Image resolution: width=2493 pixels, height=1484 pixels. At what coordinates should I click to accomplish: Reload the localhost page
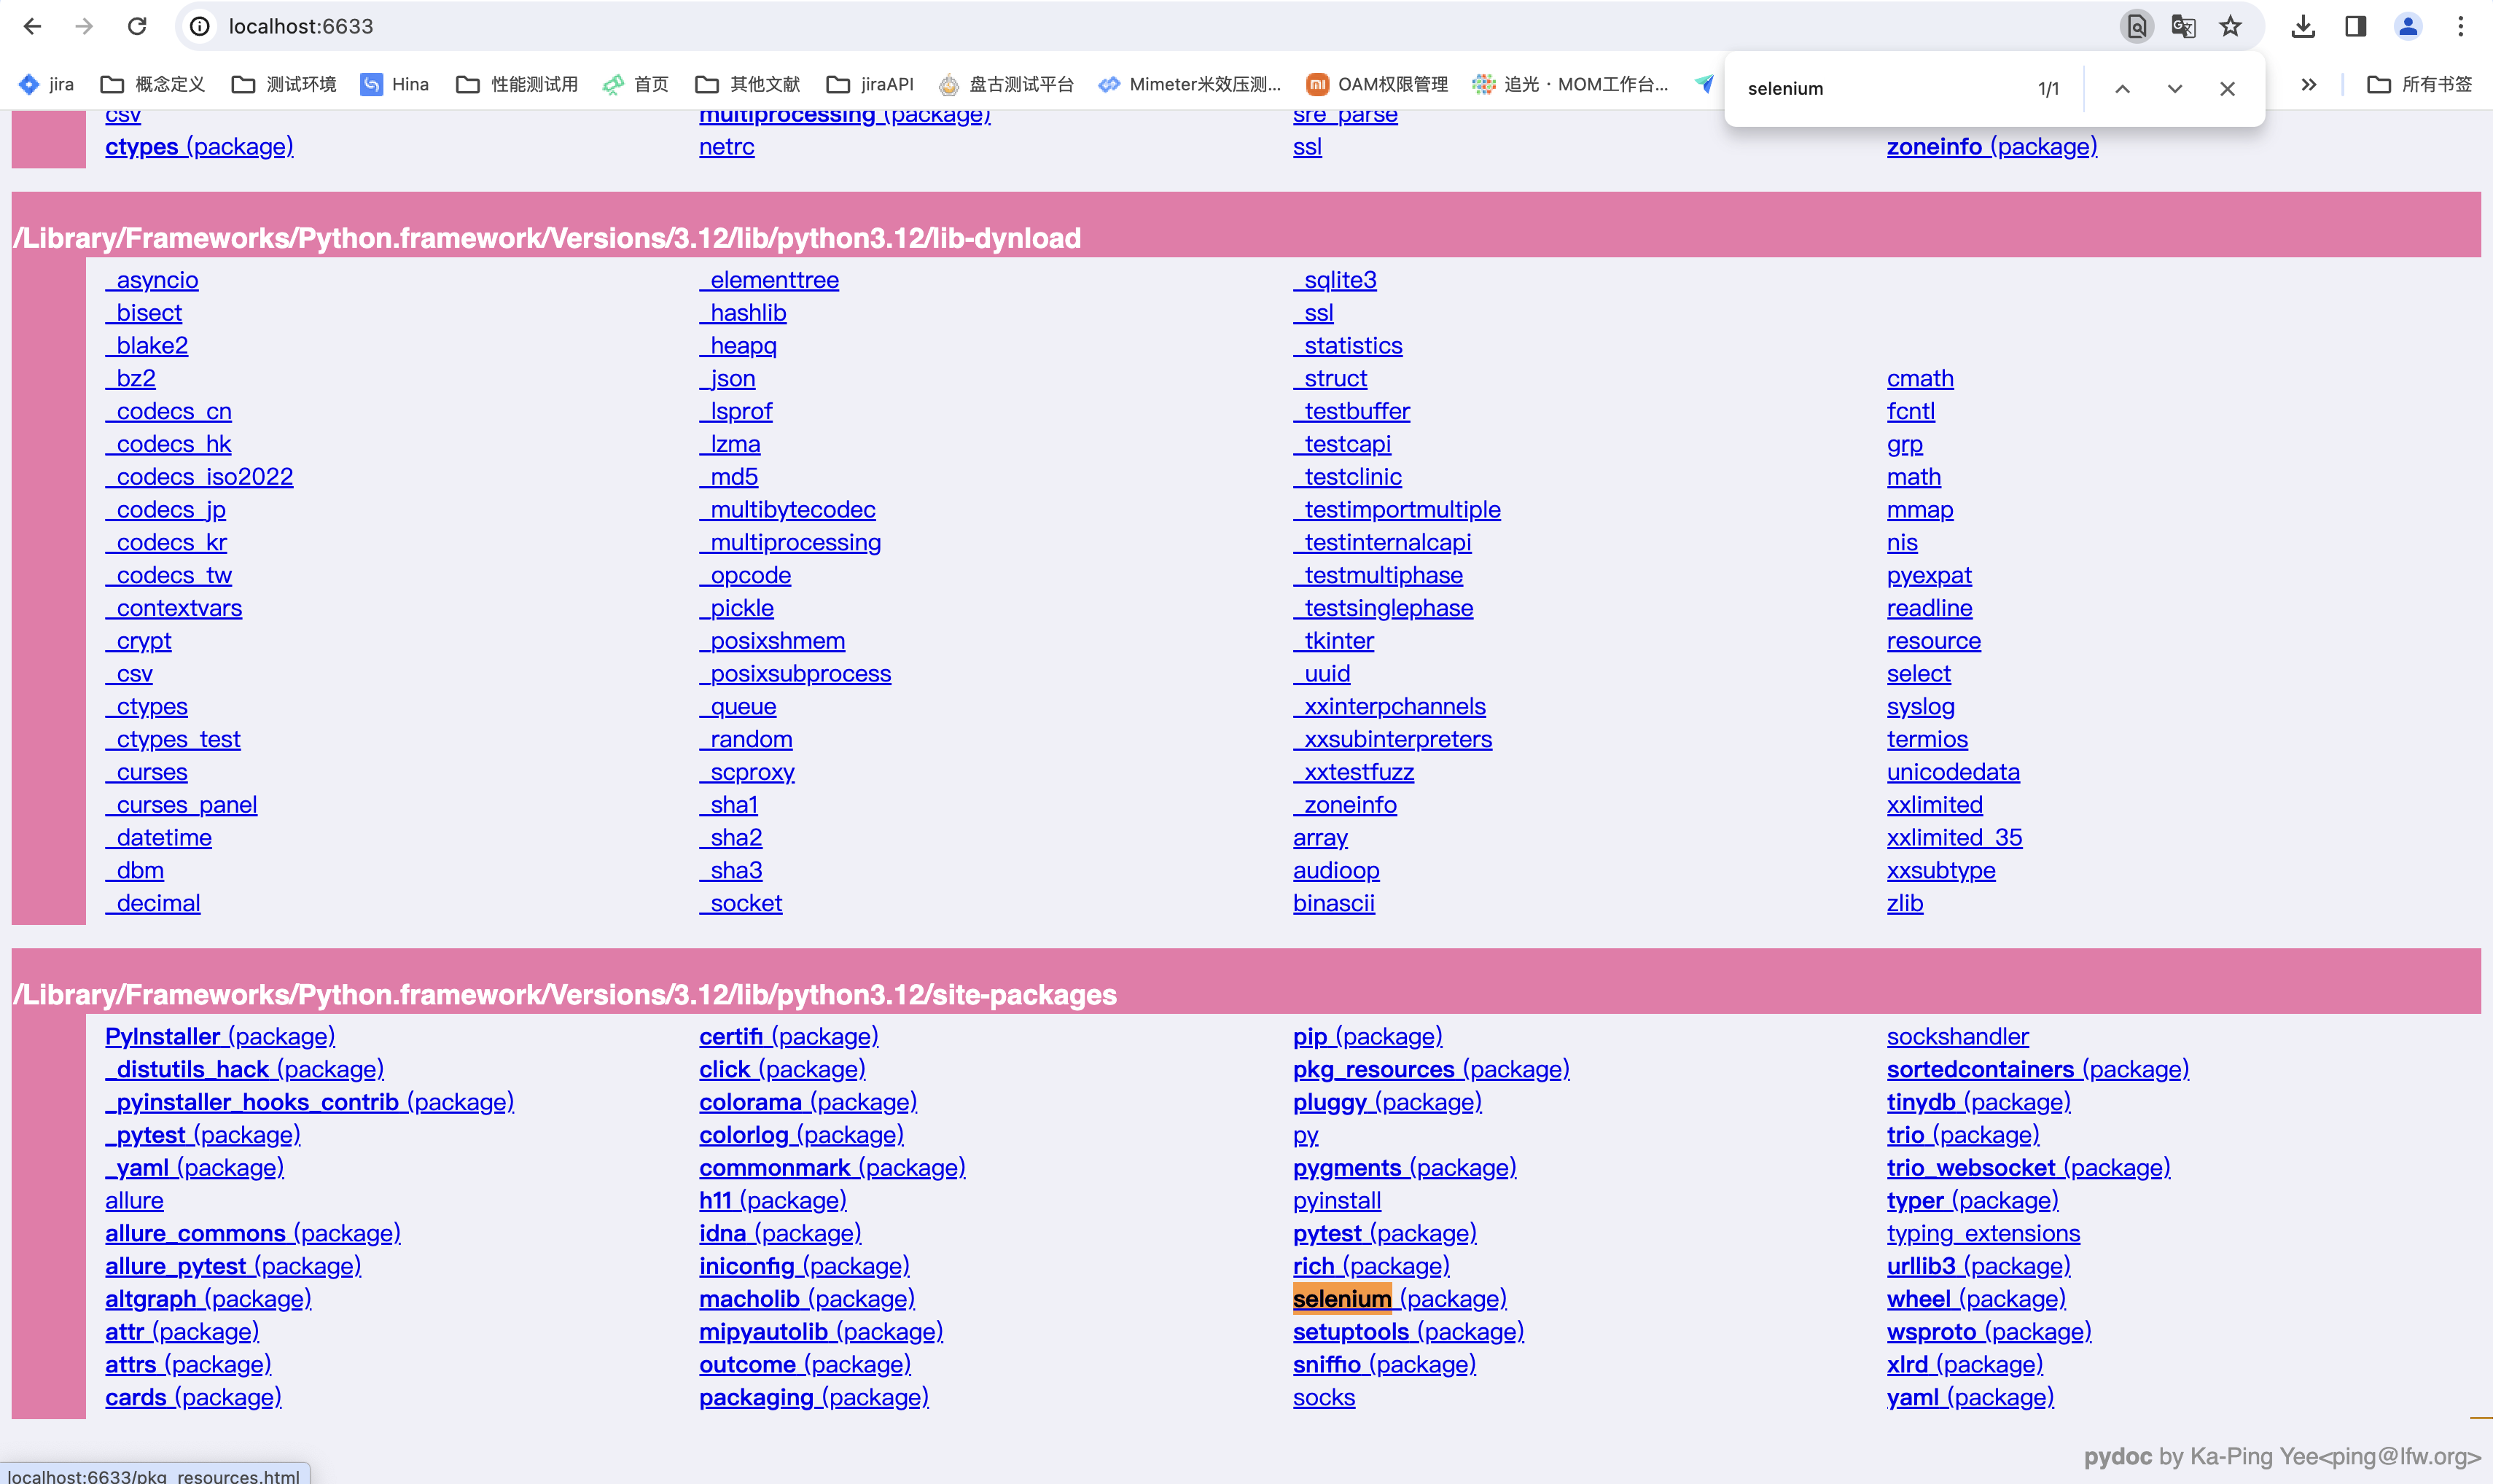(x=137, y=26)
